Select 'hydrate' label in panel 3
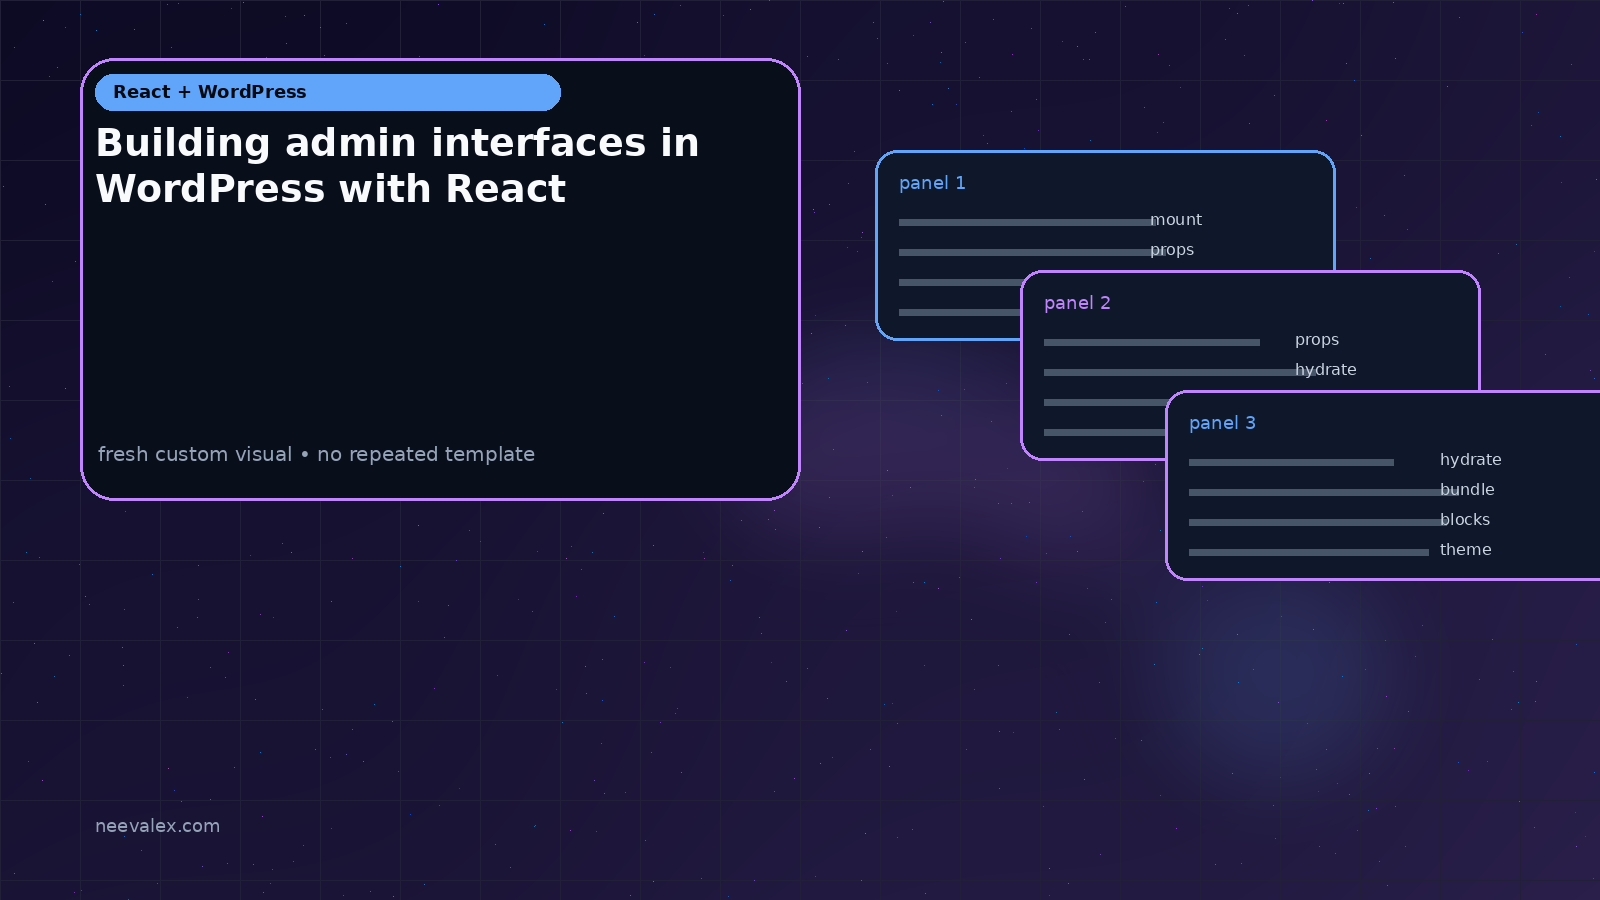1600x900 pixels. (1471, 460)
